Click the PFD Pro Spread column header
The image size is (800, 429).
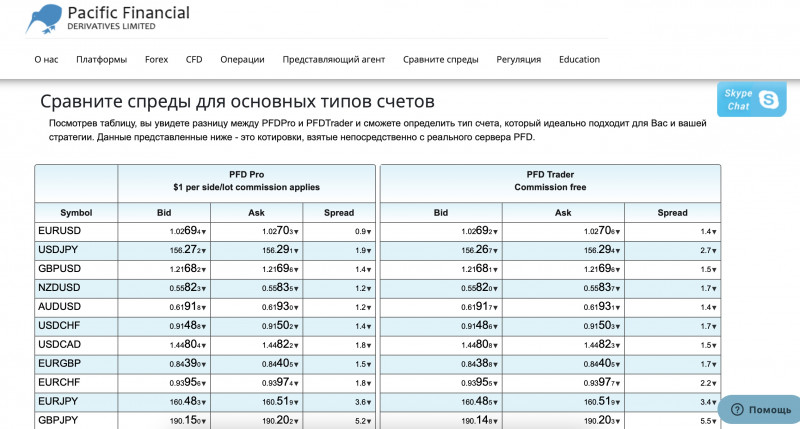point(339,213)
